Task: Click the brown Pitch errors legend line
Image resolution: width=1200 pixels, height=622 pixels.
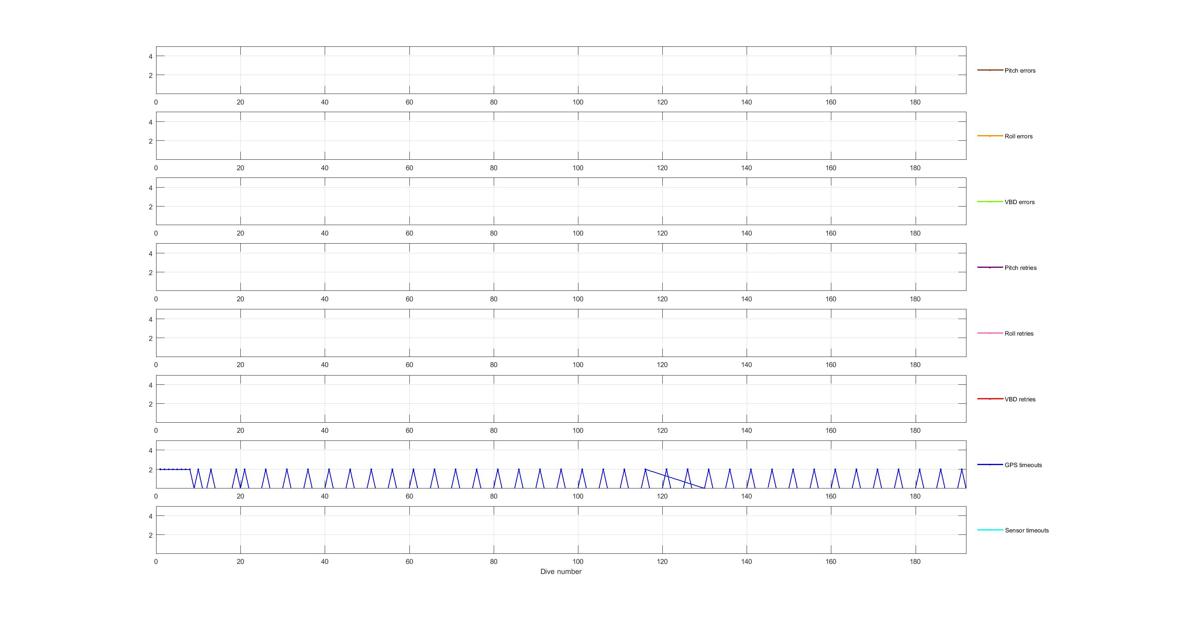Action: 989,70
